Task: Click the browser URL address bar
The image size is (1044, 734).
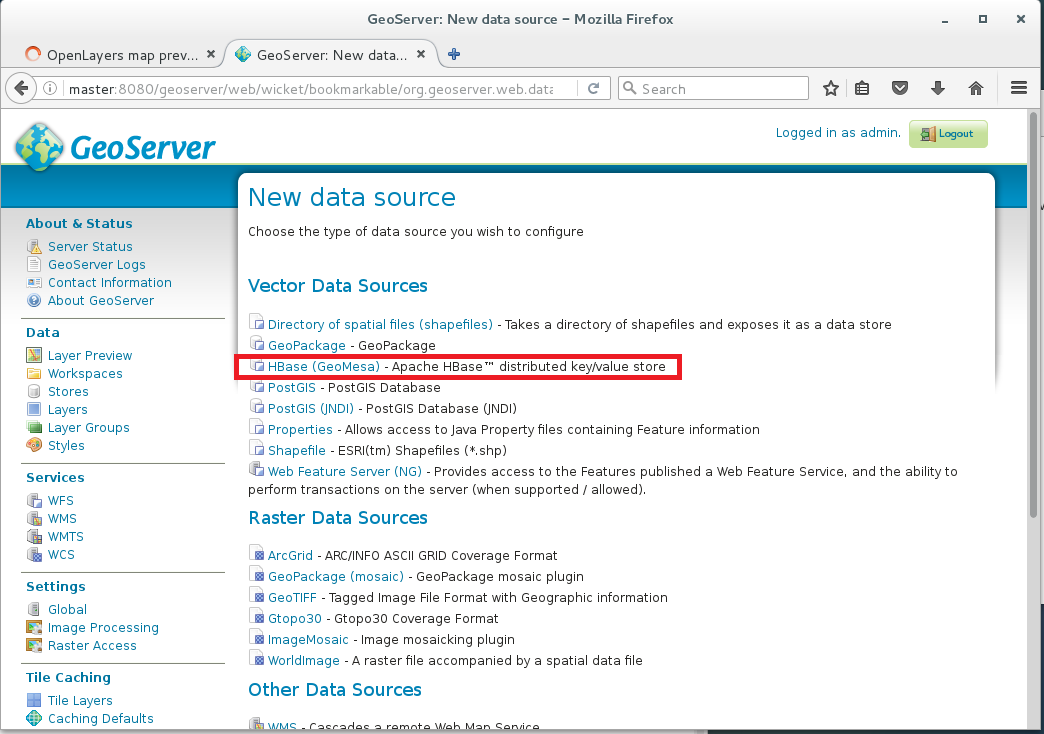Action: (310, 89)
